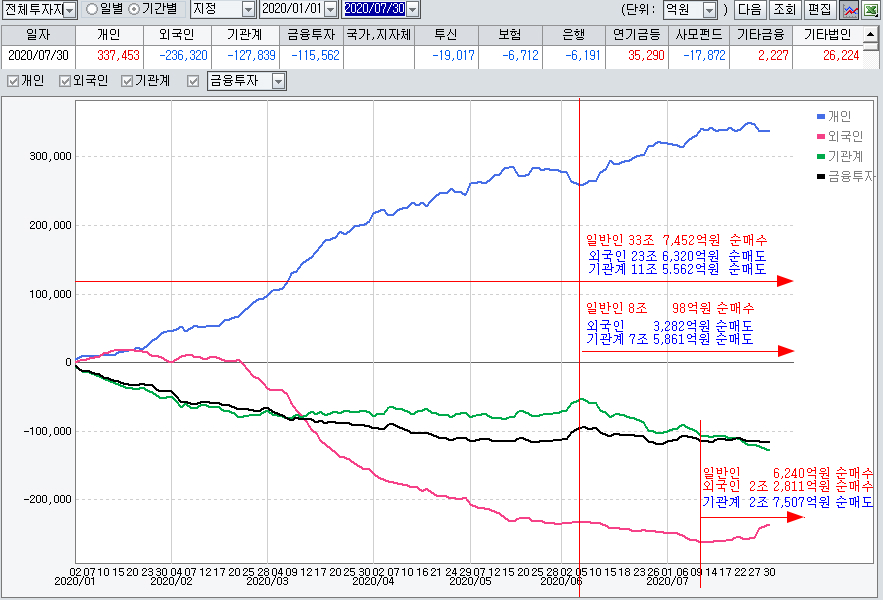
Task: Open end date 2020/07/30 calendar dropdown
Action: pos(412,10)
